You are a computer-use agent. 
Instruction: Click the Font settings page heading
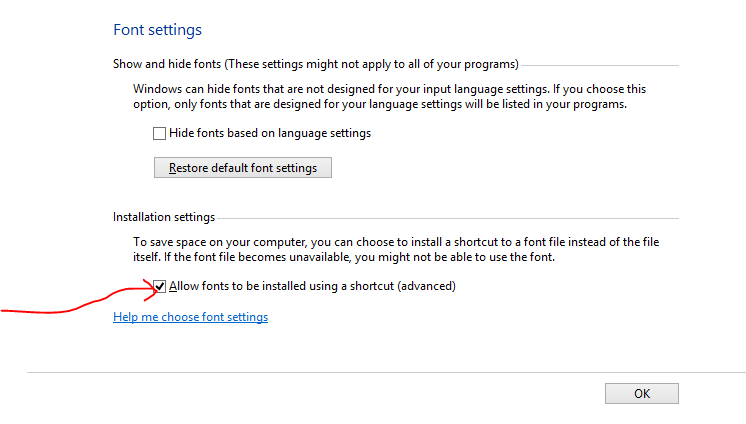click(157, 30)
